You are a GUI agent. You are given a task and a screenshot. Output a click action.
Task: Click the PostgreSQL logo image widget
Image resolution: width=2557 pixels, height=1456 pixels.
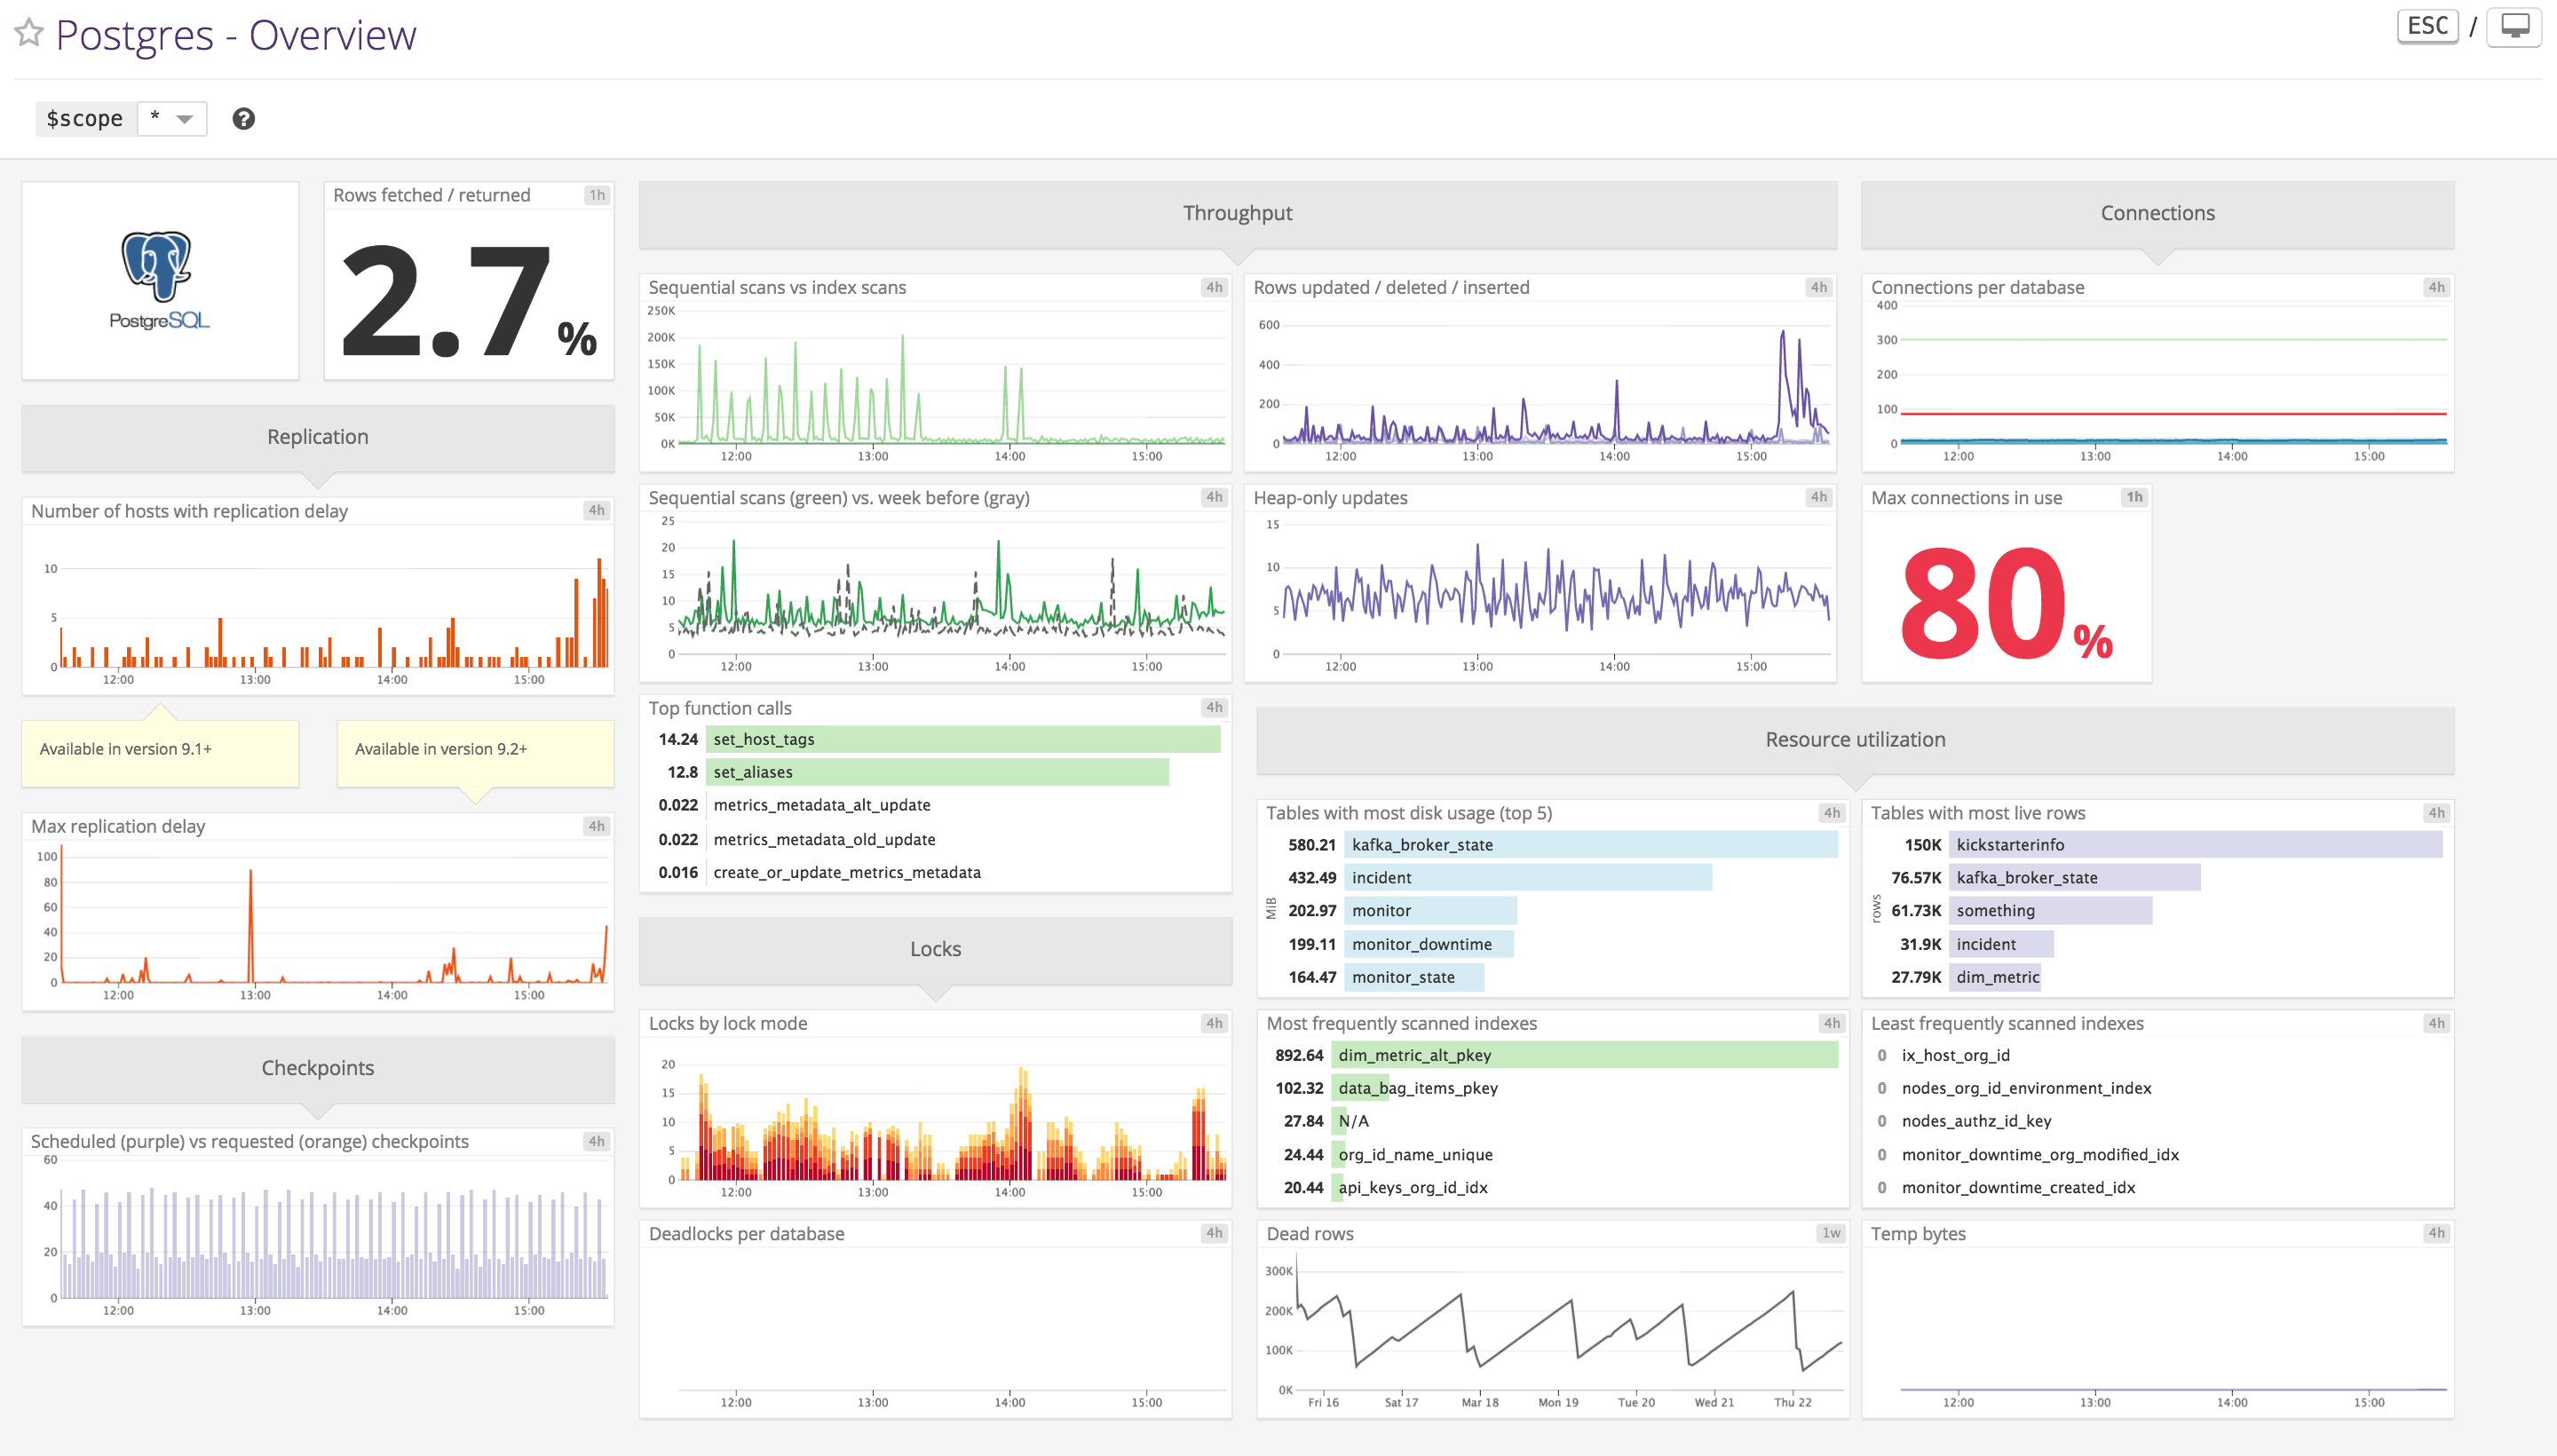(159, 281)
